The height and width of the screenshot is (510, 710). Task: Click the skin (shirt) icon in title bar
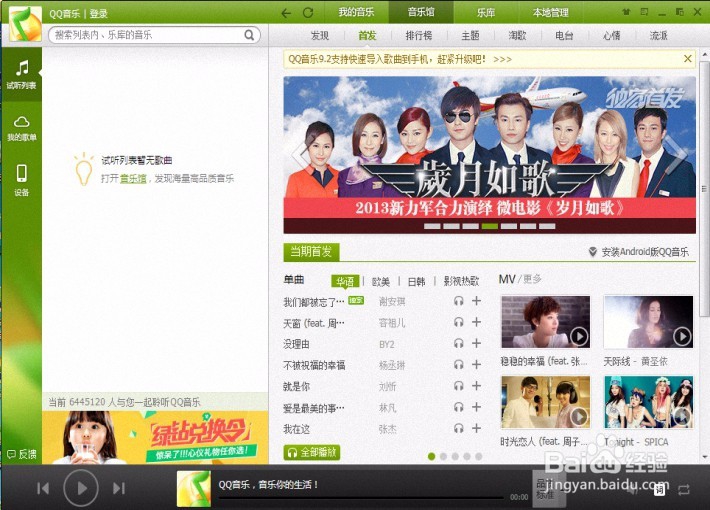[x=626, y=12]
